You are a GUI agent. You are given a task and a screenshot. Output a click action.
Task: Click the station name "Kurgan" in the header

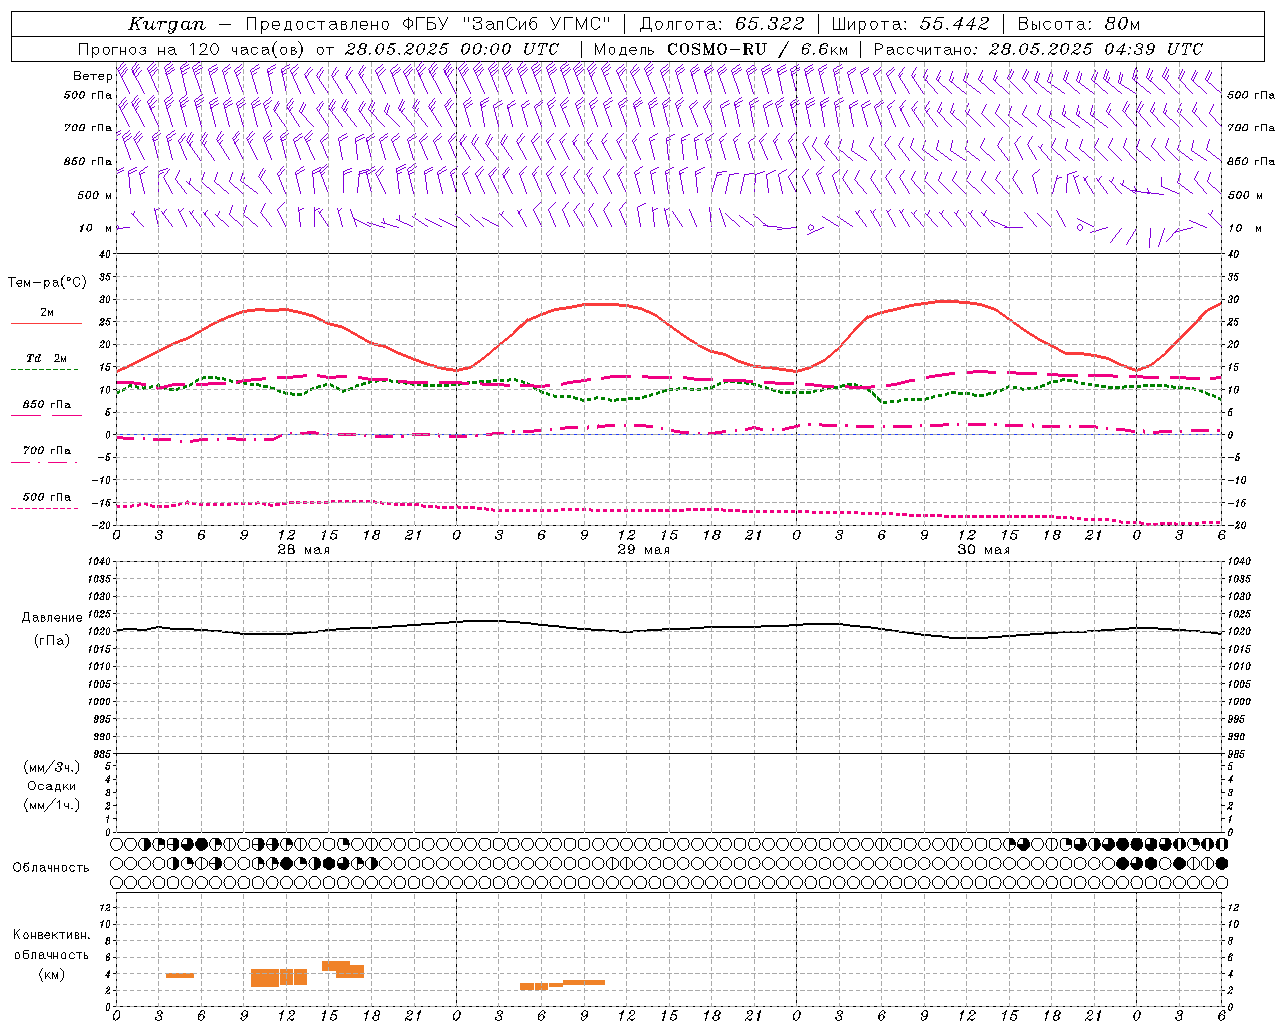[x=167, y=24]
